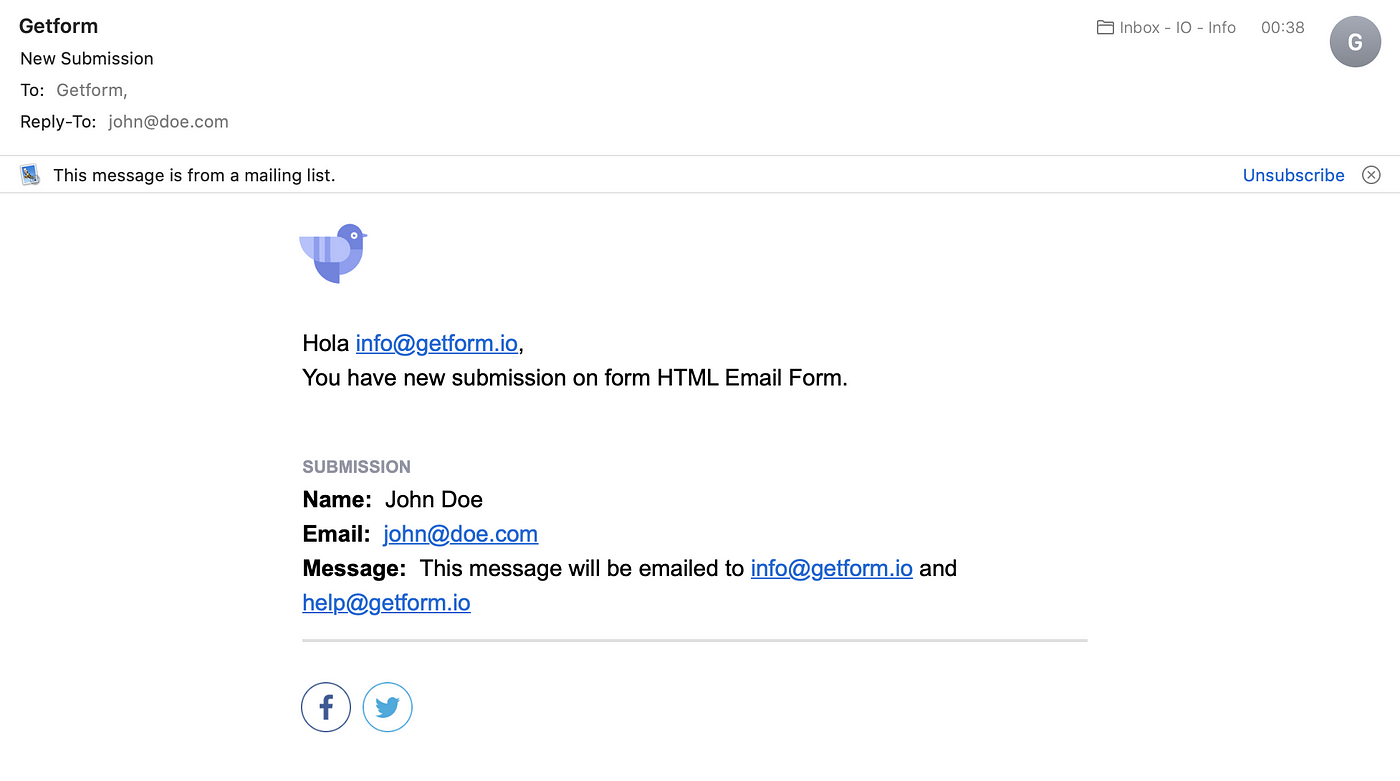
Task: Dismiss the mailing list banner
Action: pyautogui.click(x=1371, y=175)
